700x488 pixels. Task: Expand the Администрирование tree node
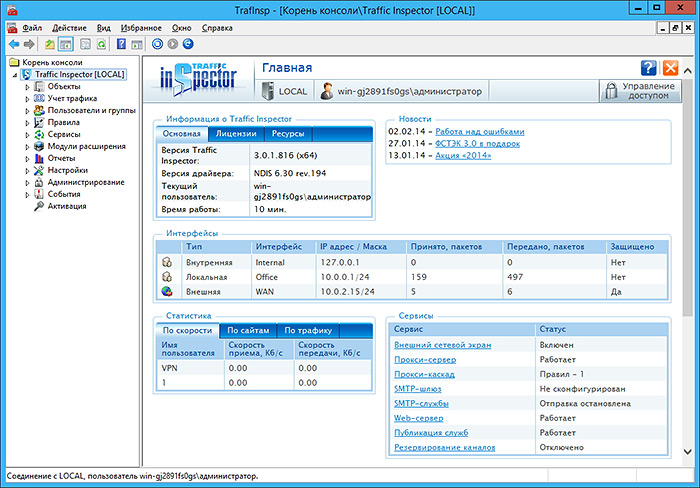point(27,183)
